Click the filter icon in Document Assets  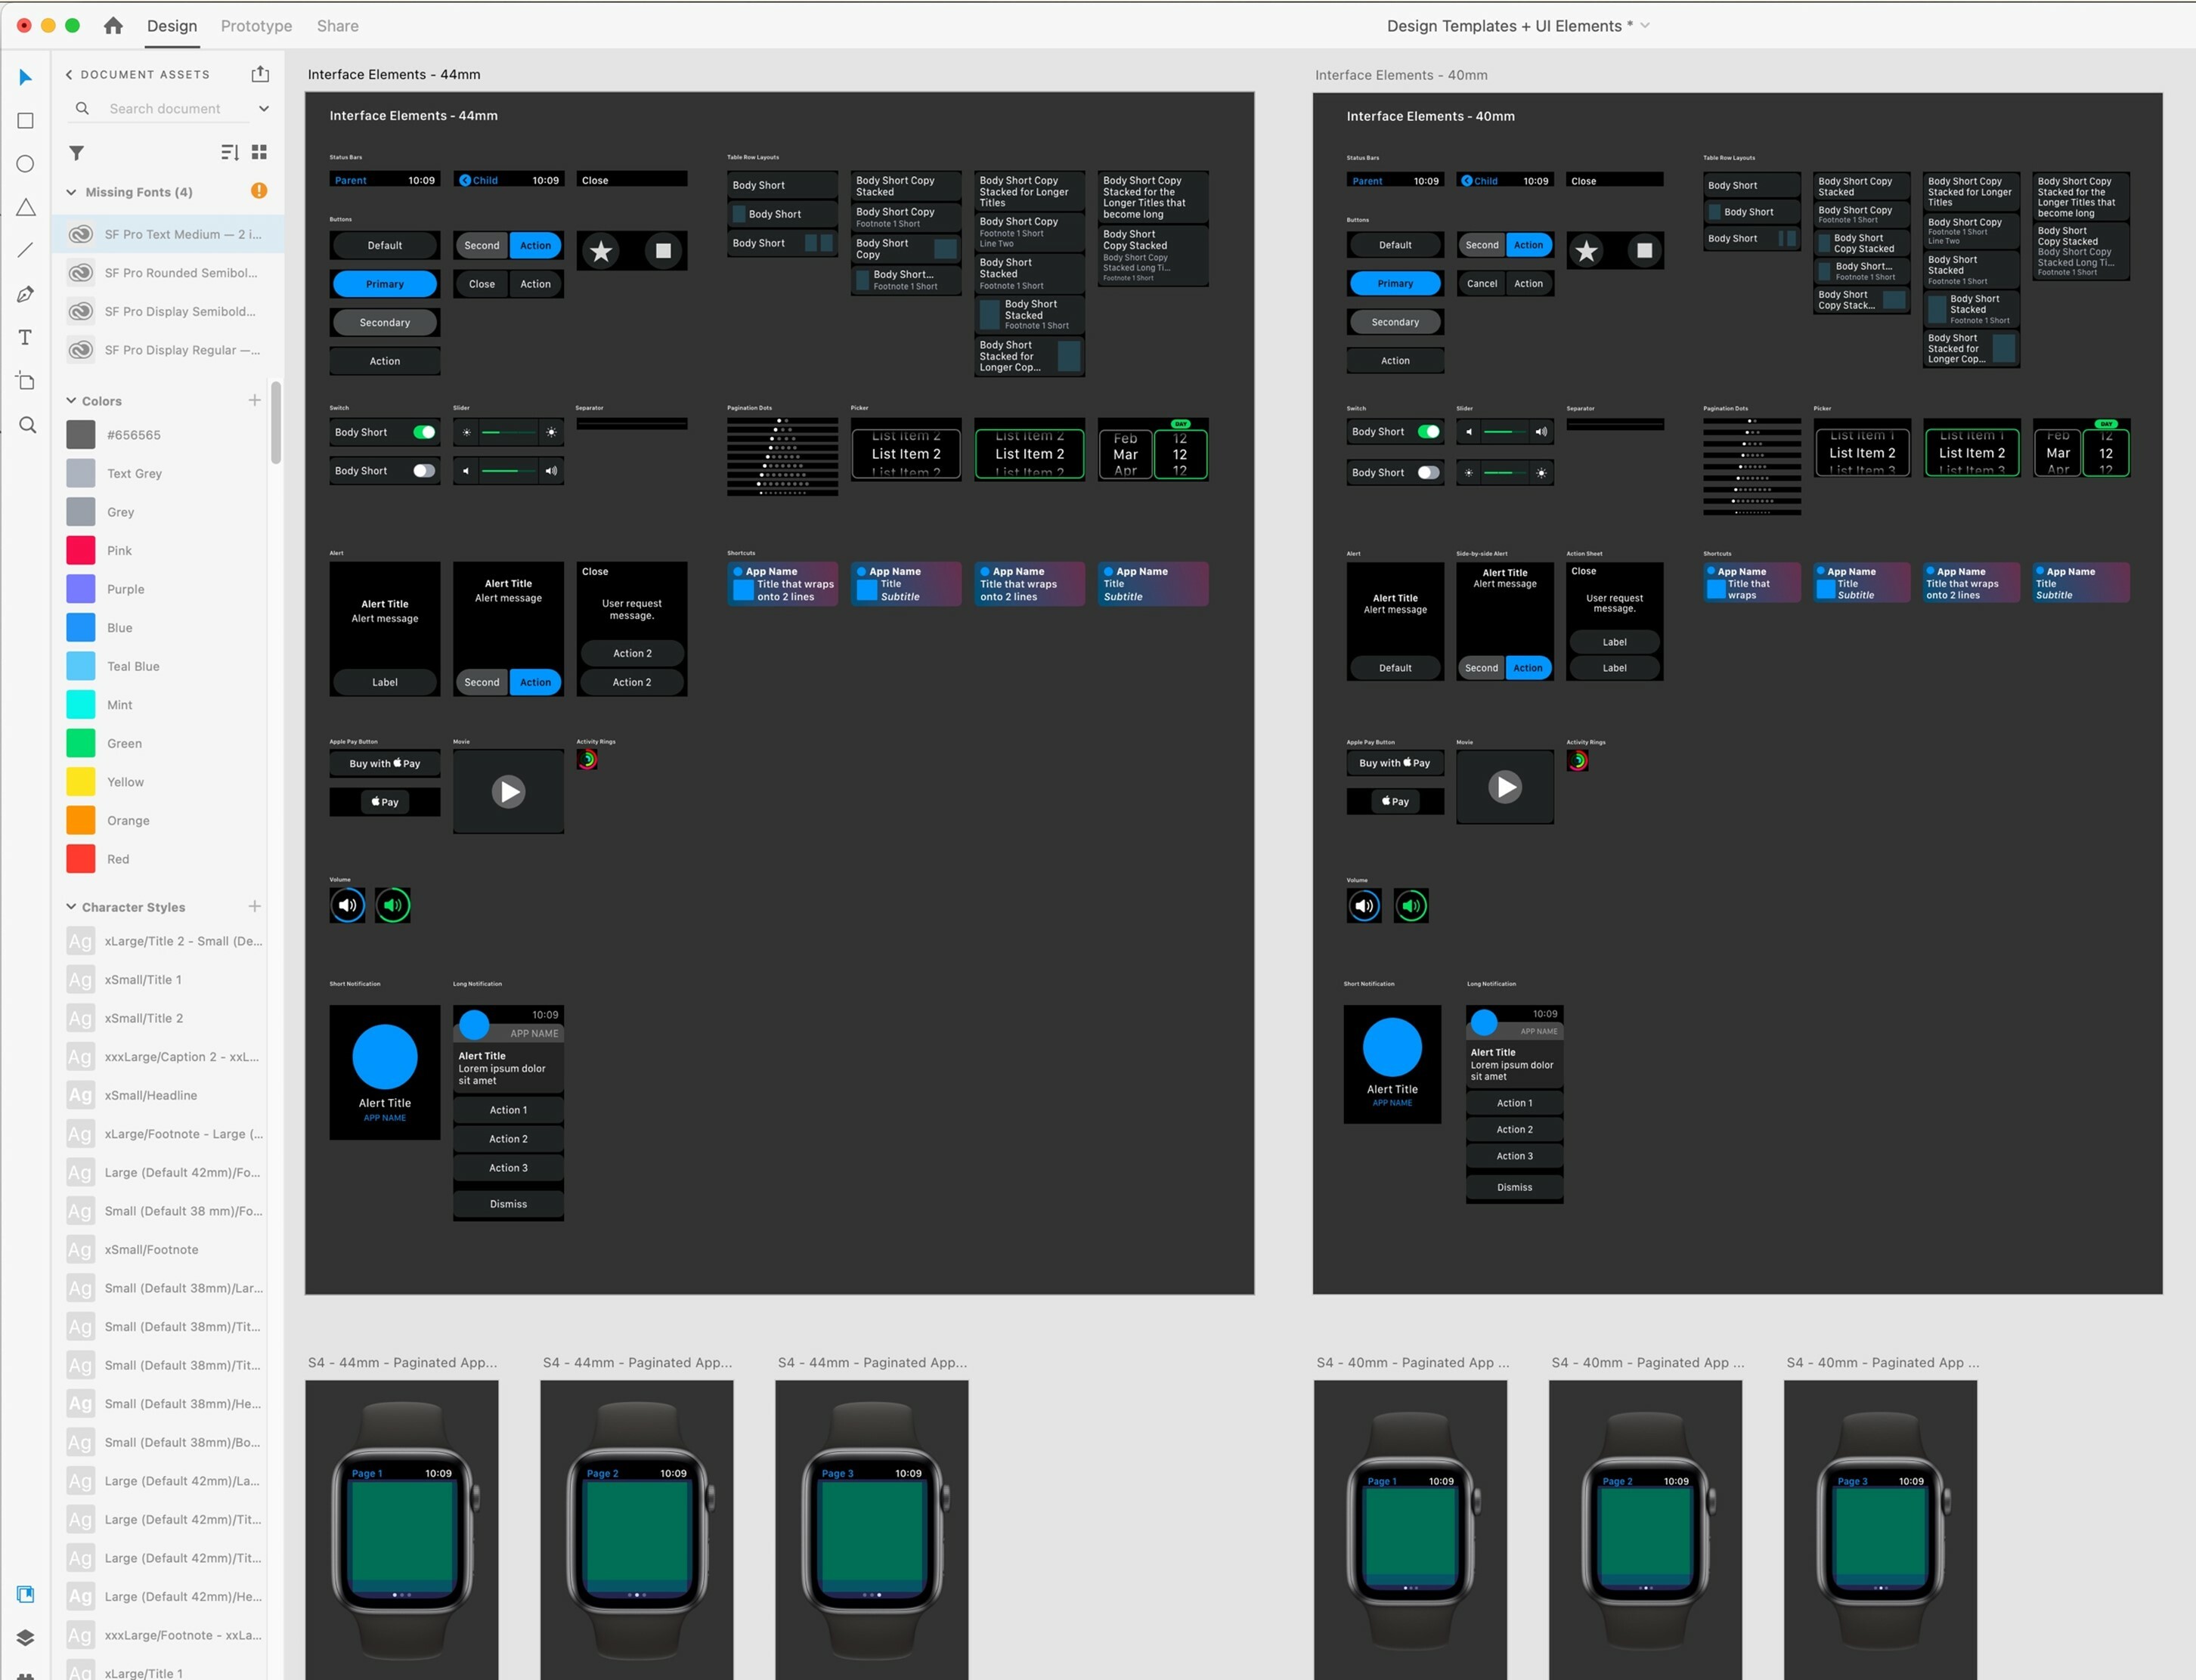76,153
